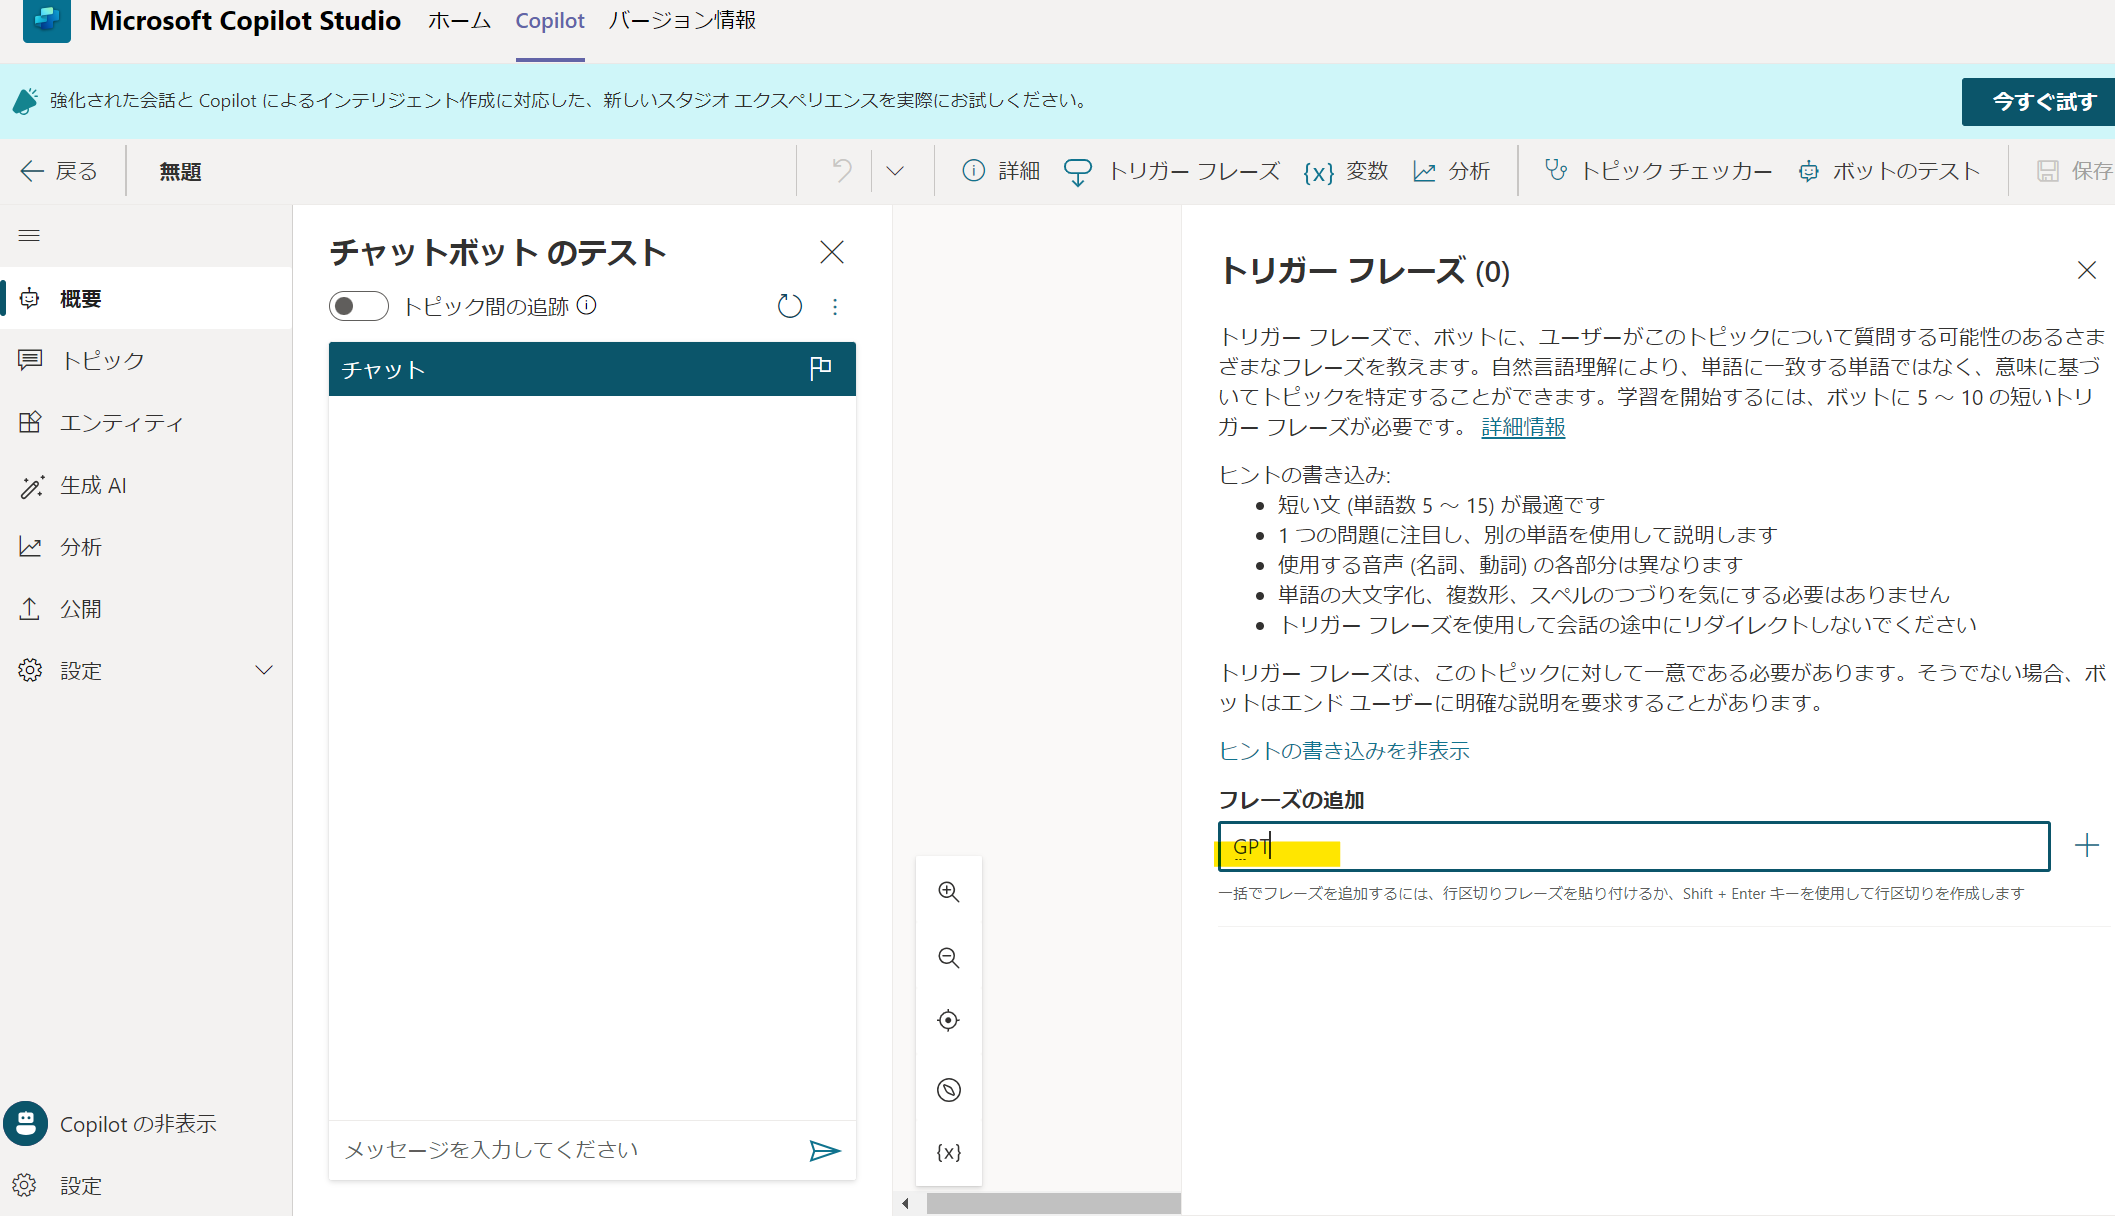Image resolution: width=2115 pixels, height=1216 pixels.
Task: Add phrase with plus icon
Action: [2086, 846]
